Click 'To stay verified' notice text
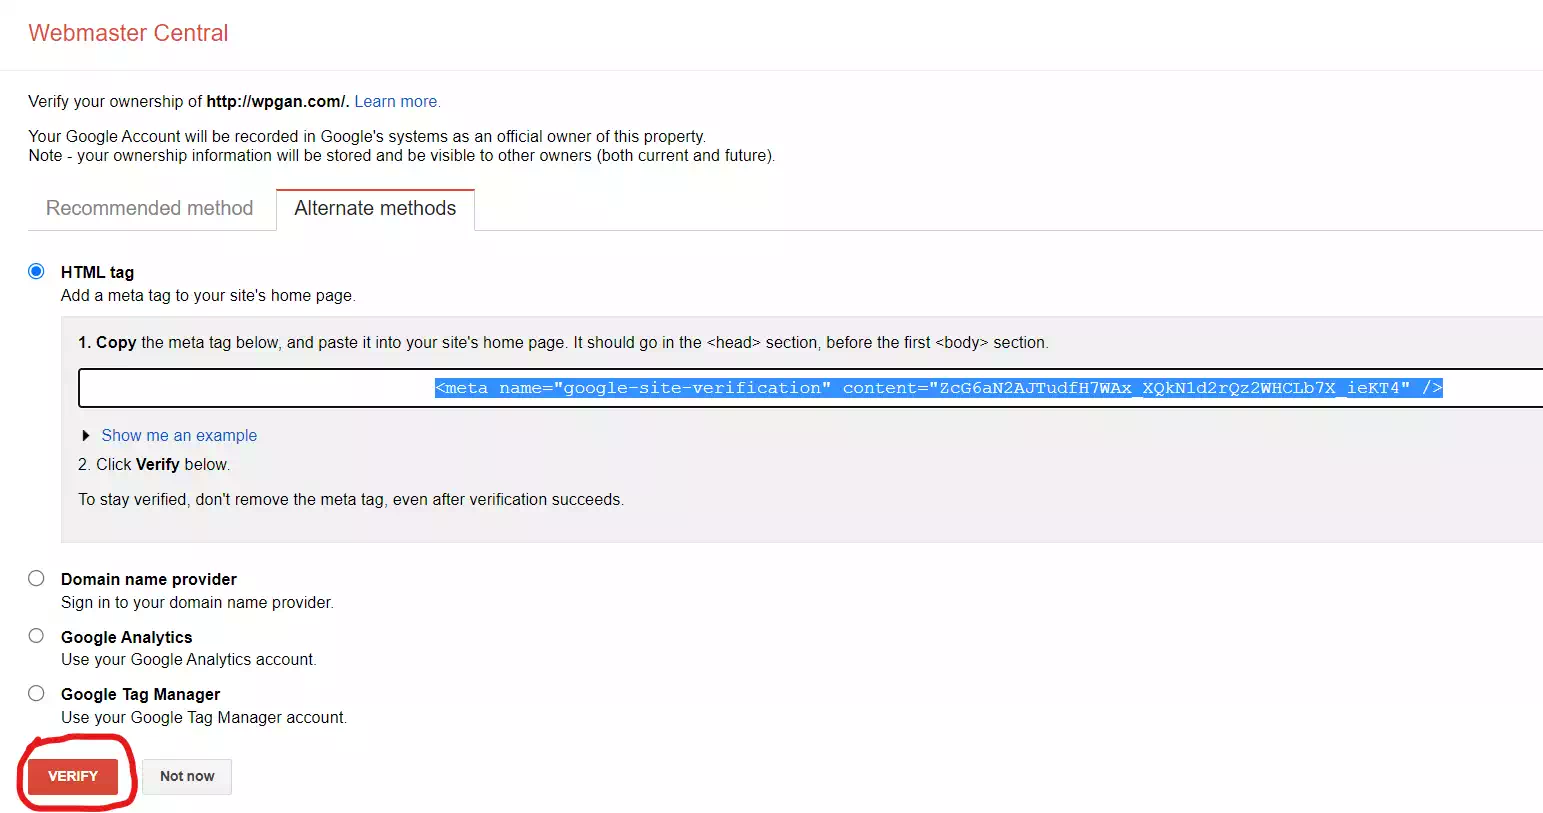The height and width of the screenshot is (813, 1543). click(x=351, y=499)
